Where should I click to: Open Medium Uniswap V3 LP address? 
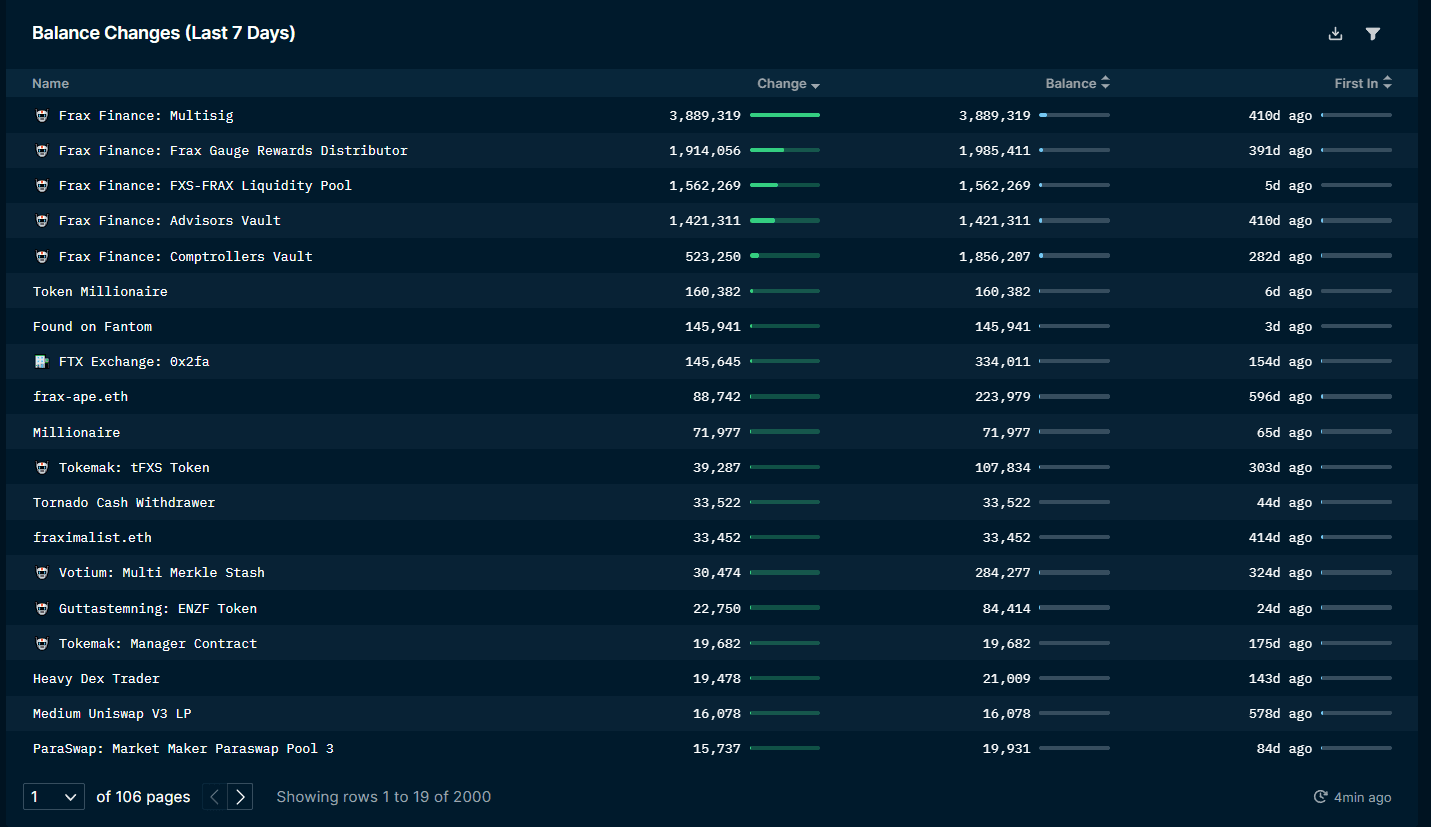[x=112, y=714]
